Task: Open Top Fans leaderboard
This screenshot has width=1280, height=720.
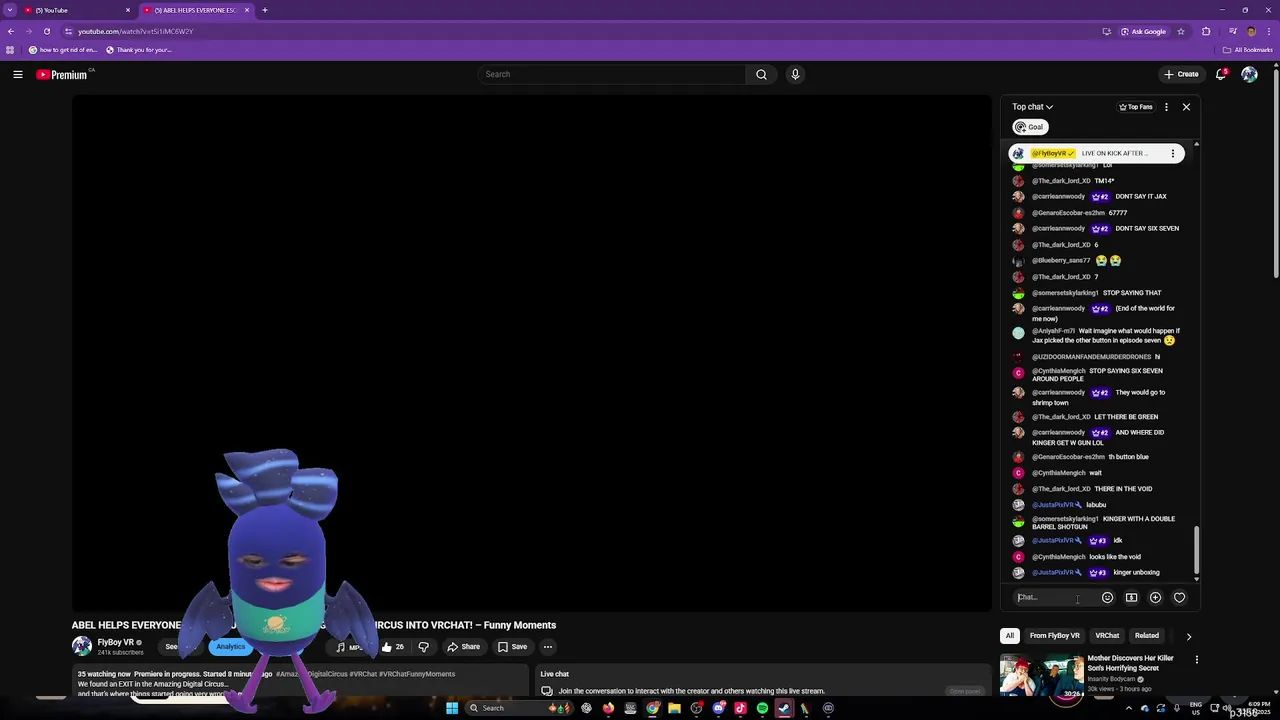Action: click(x=1136, y=107)
